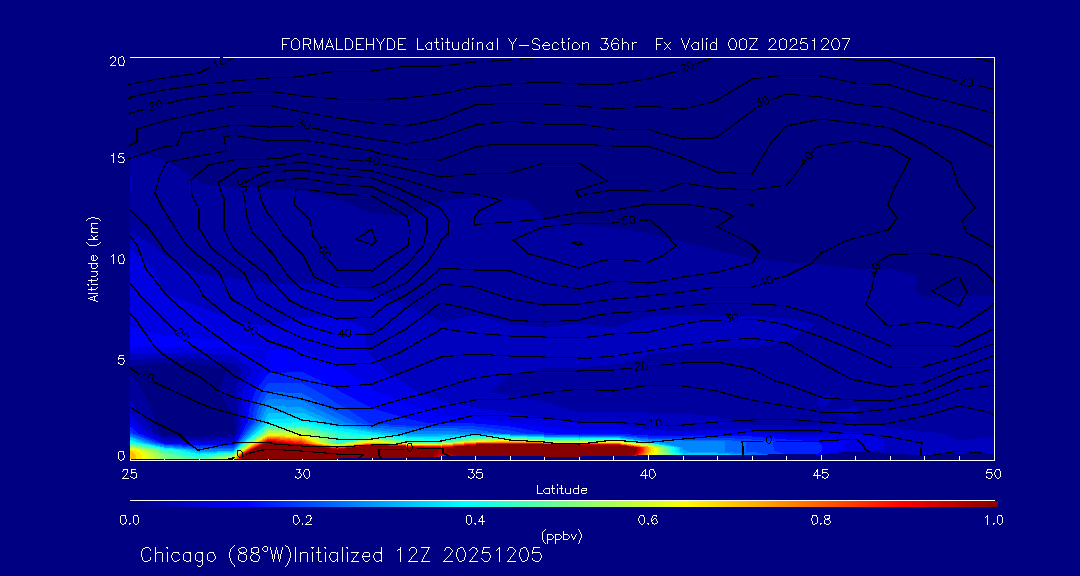Click the 'Fx Valid 00Z 20251207' title portion

[752, 44]
